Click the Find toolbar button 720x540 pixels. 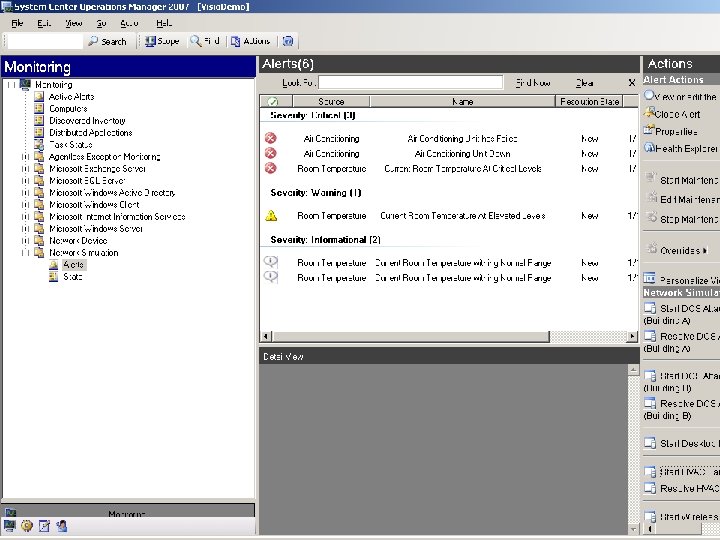point(205,41)
